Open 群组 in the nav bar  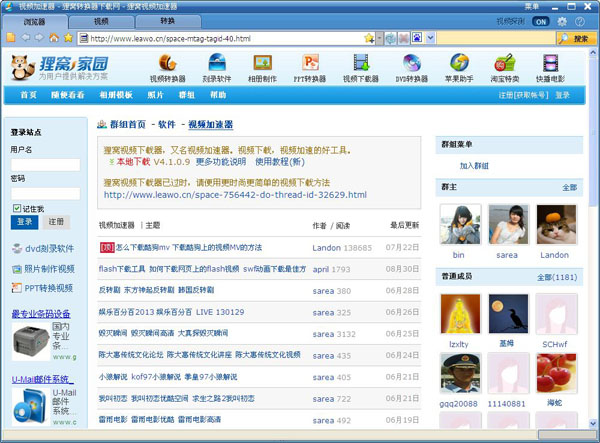coord(187,95)
